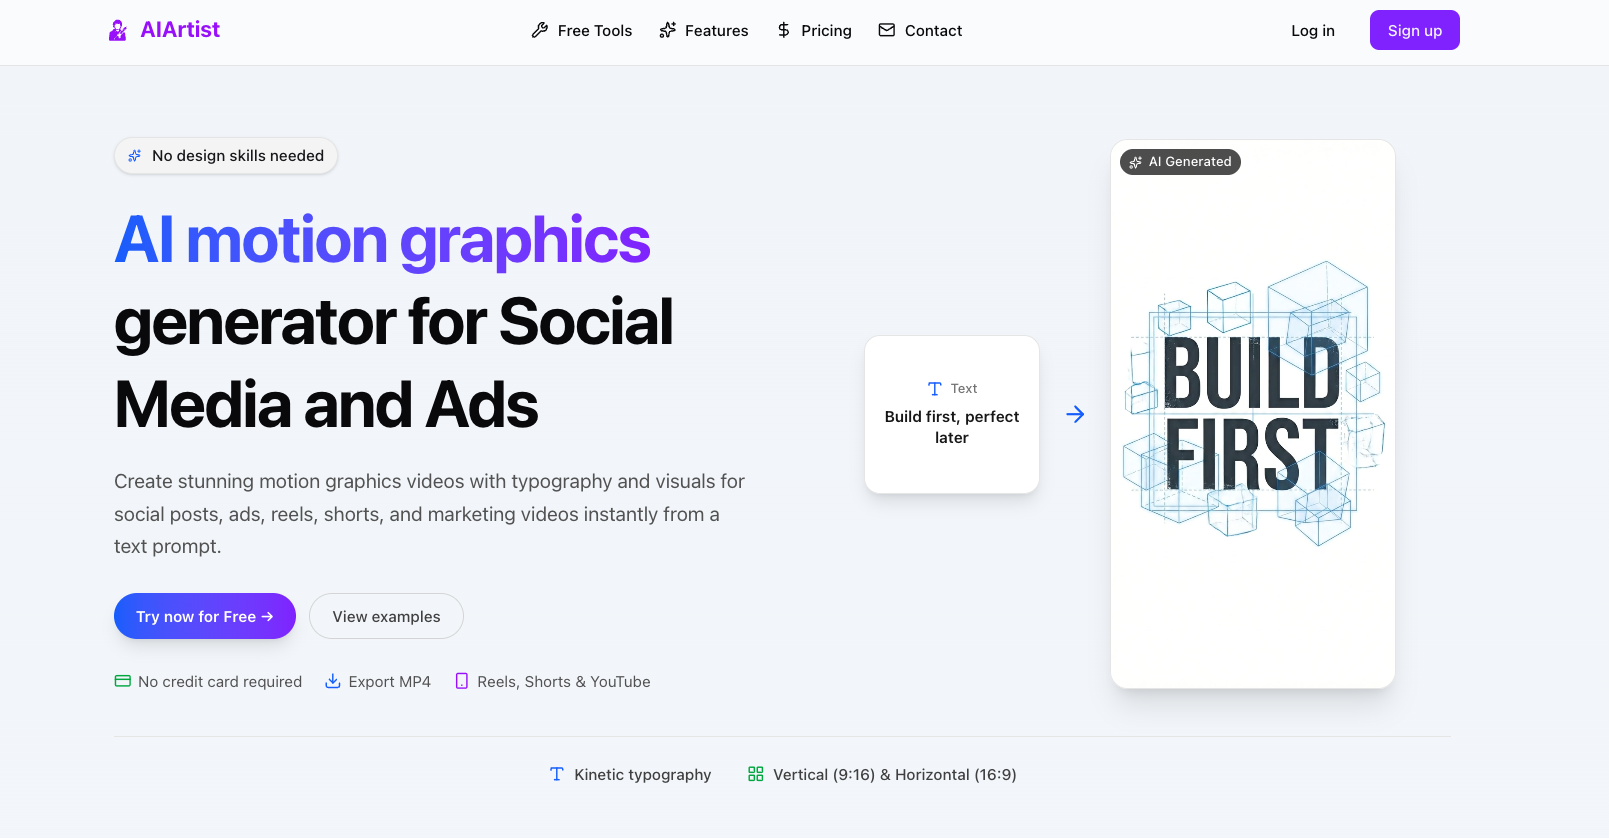Click the green grid icon beside Vertical
This screenshot has height=838, width=1609.
[x=756, y=774]
